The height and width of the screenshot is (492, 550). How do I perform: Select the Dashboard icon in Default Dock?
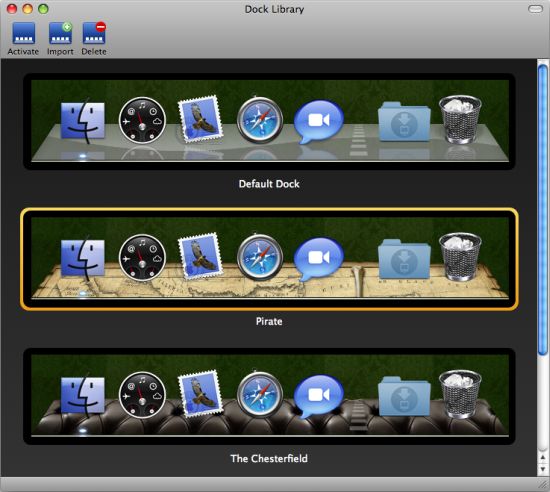click(x=142, y=120)
